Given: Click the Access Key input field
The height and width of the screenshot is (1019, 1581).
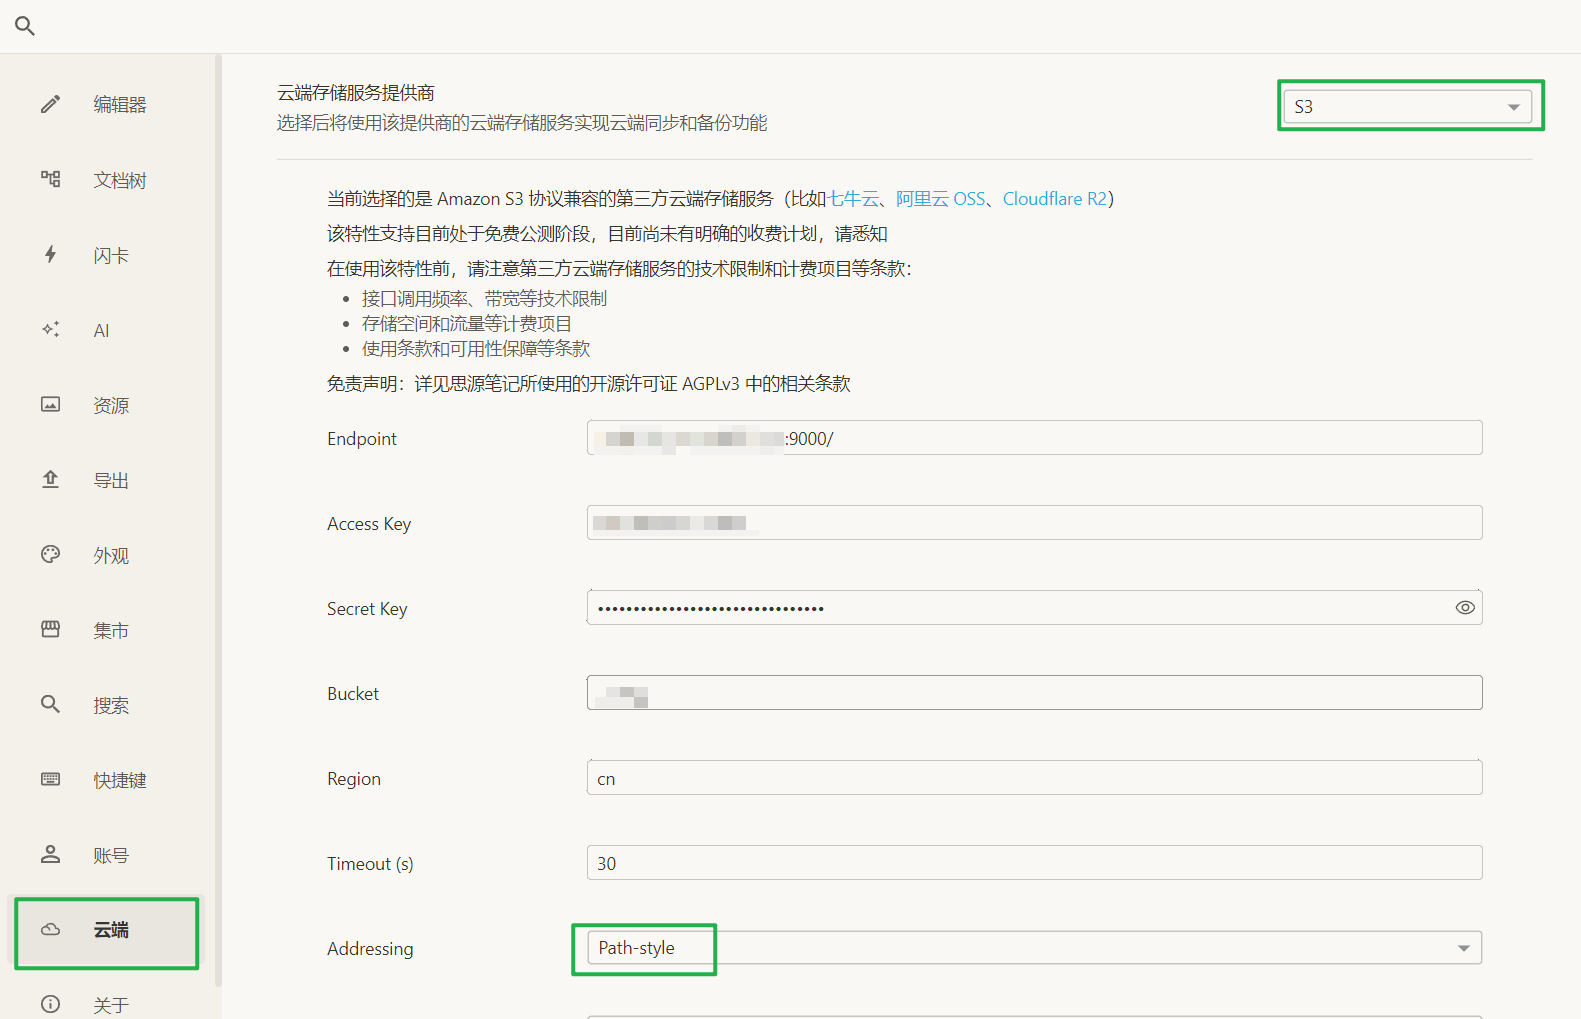Looking at the screenshot, I should (1034, 523).
